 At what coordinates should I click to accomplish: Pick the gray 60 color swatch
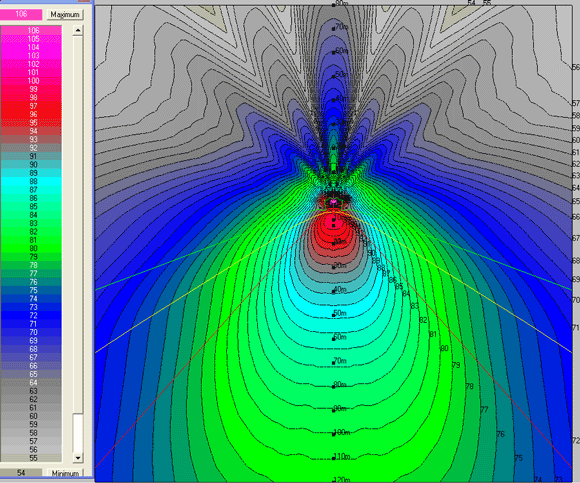(x=31, y=416)
